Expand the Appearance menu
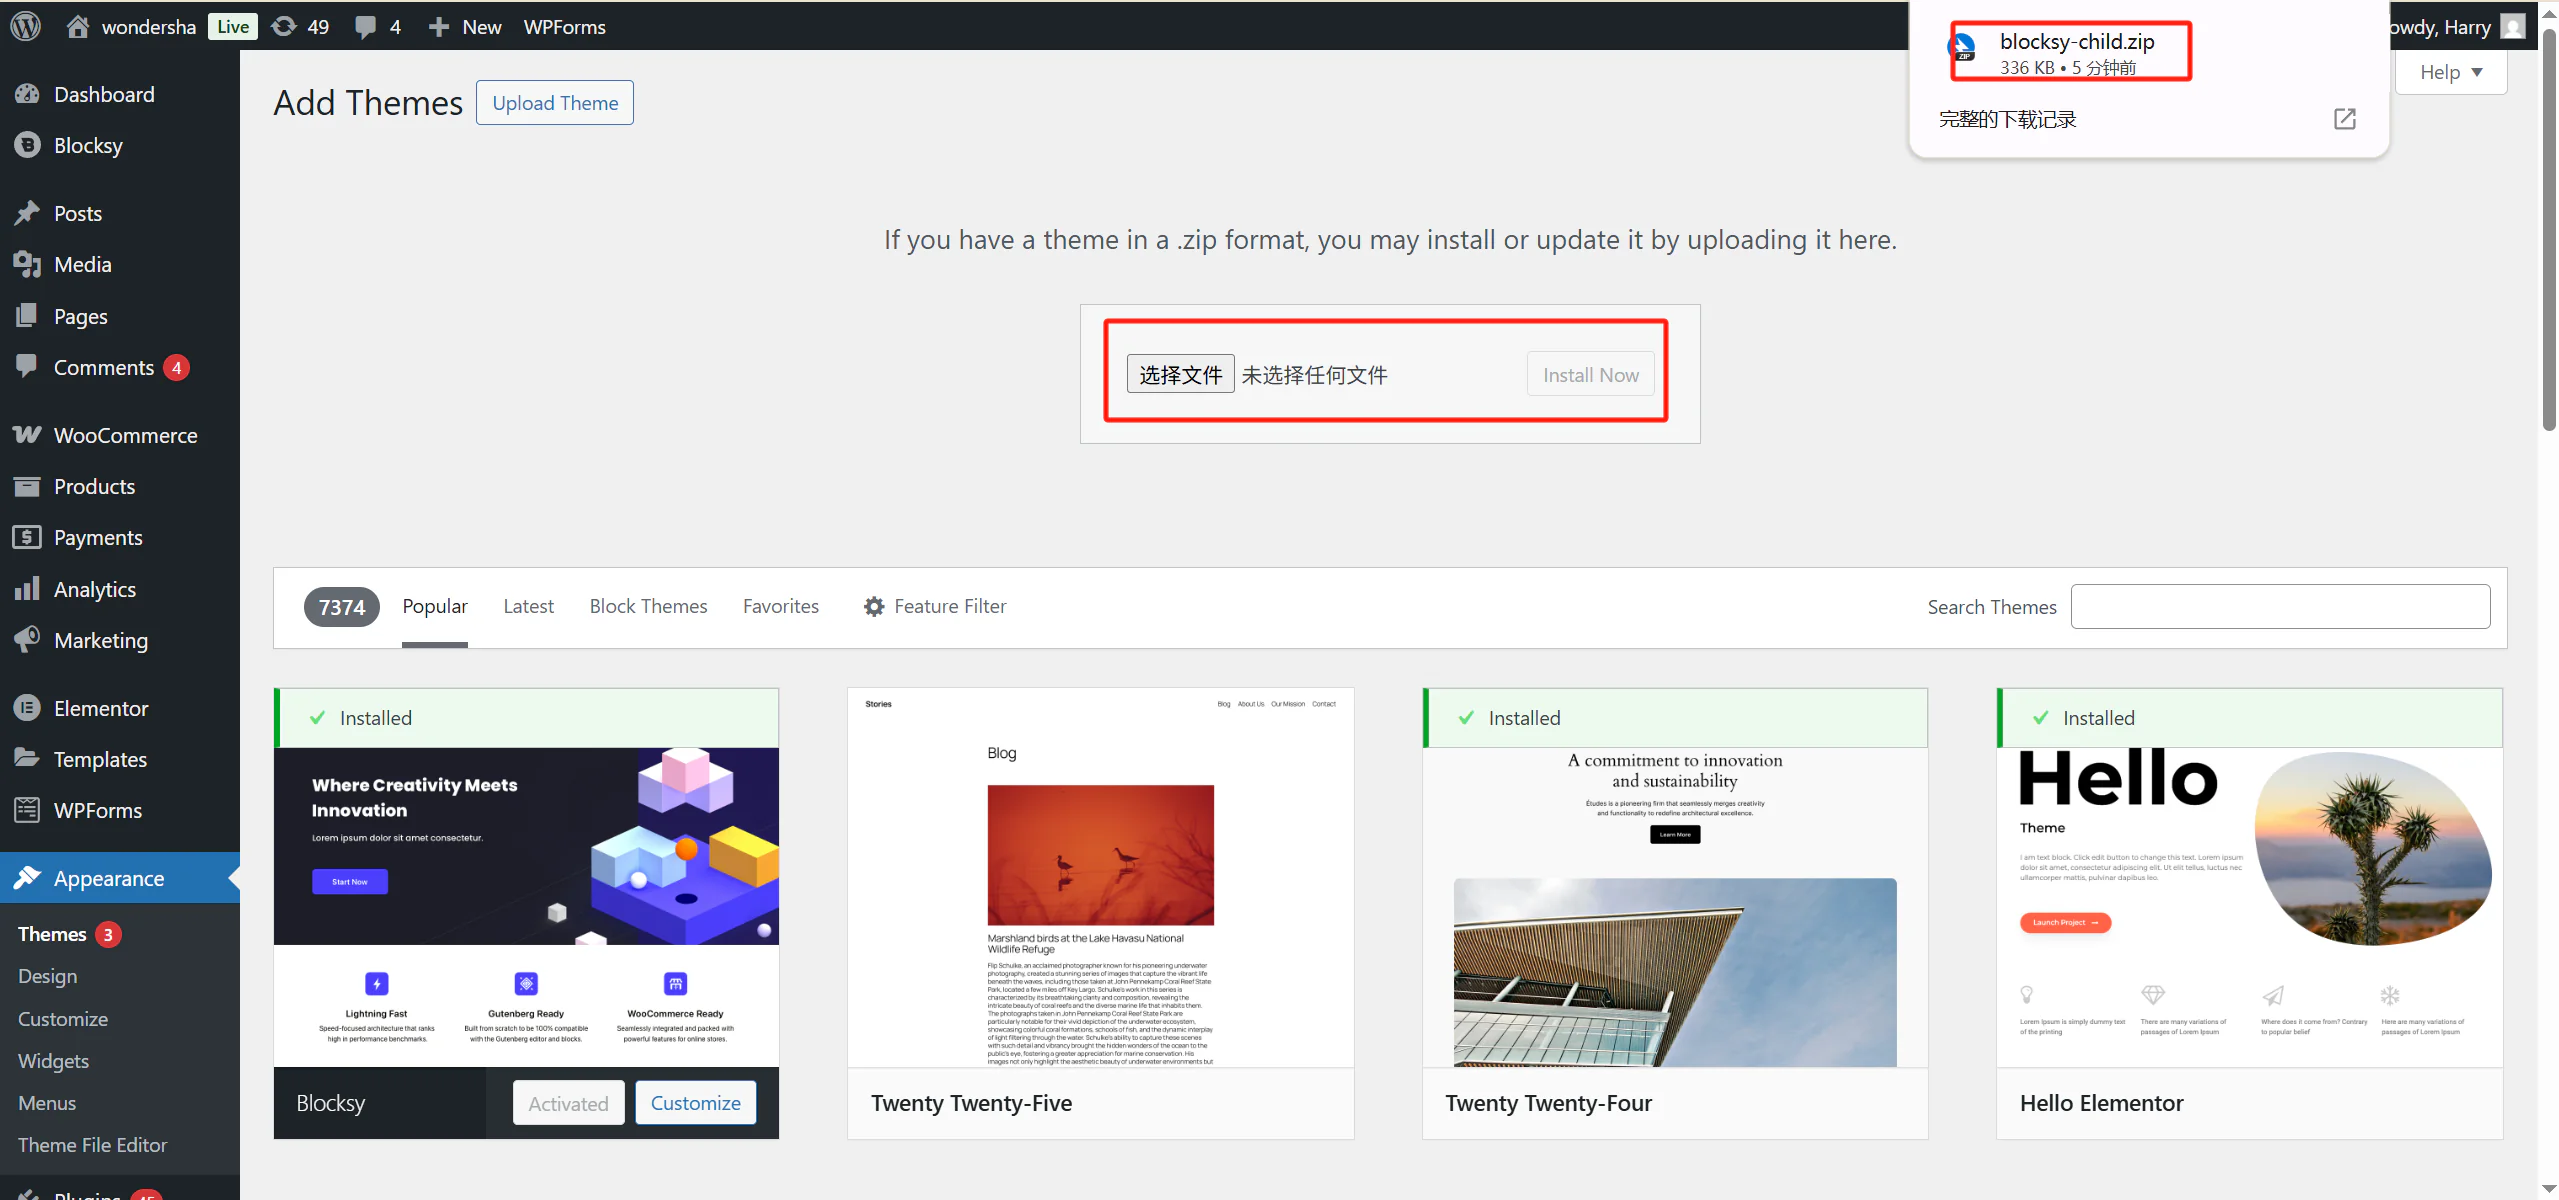2559x1200 pixels. [x=107, y=878]
